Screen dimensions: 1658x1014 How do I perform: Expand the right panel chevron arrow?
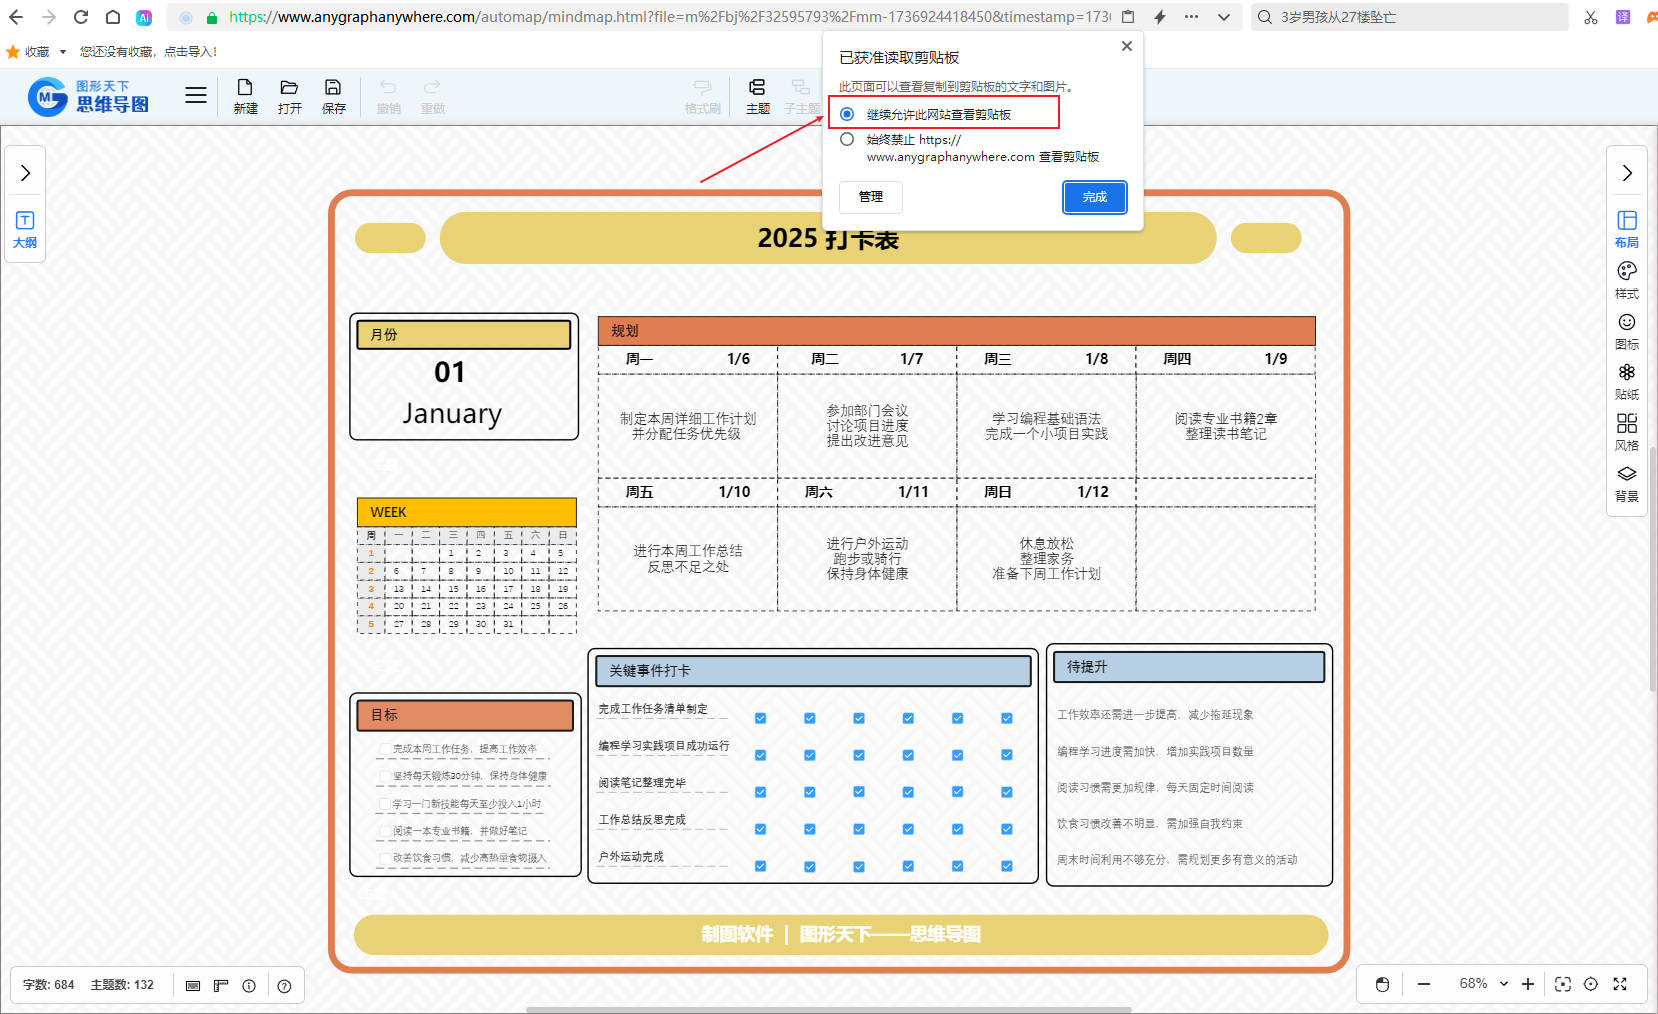point(1626,173)
